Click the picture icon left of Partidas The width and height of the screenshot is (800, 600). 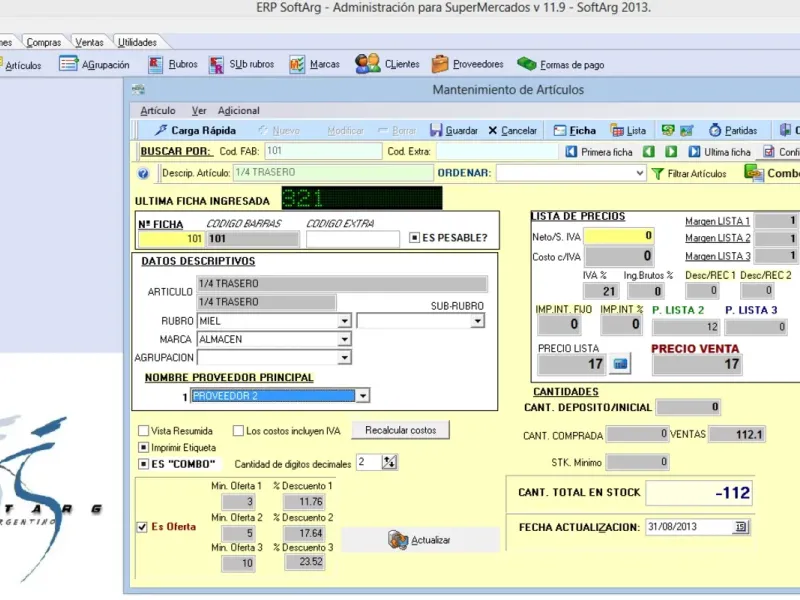[x=687, y=131]
